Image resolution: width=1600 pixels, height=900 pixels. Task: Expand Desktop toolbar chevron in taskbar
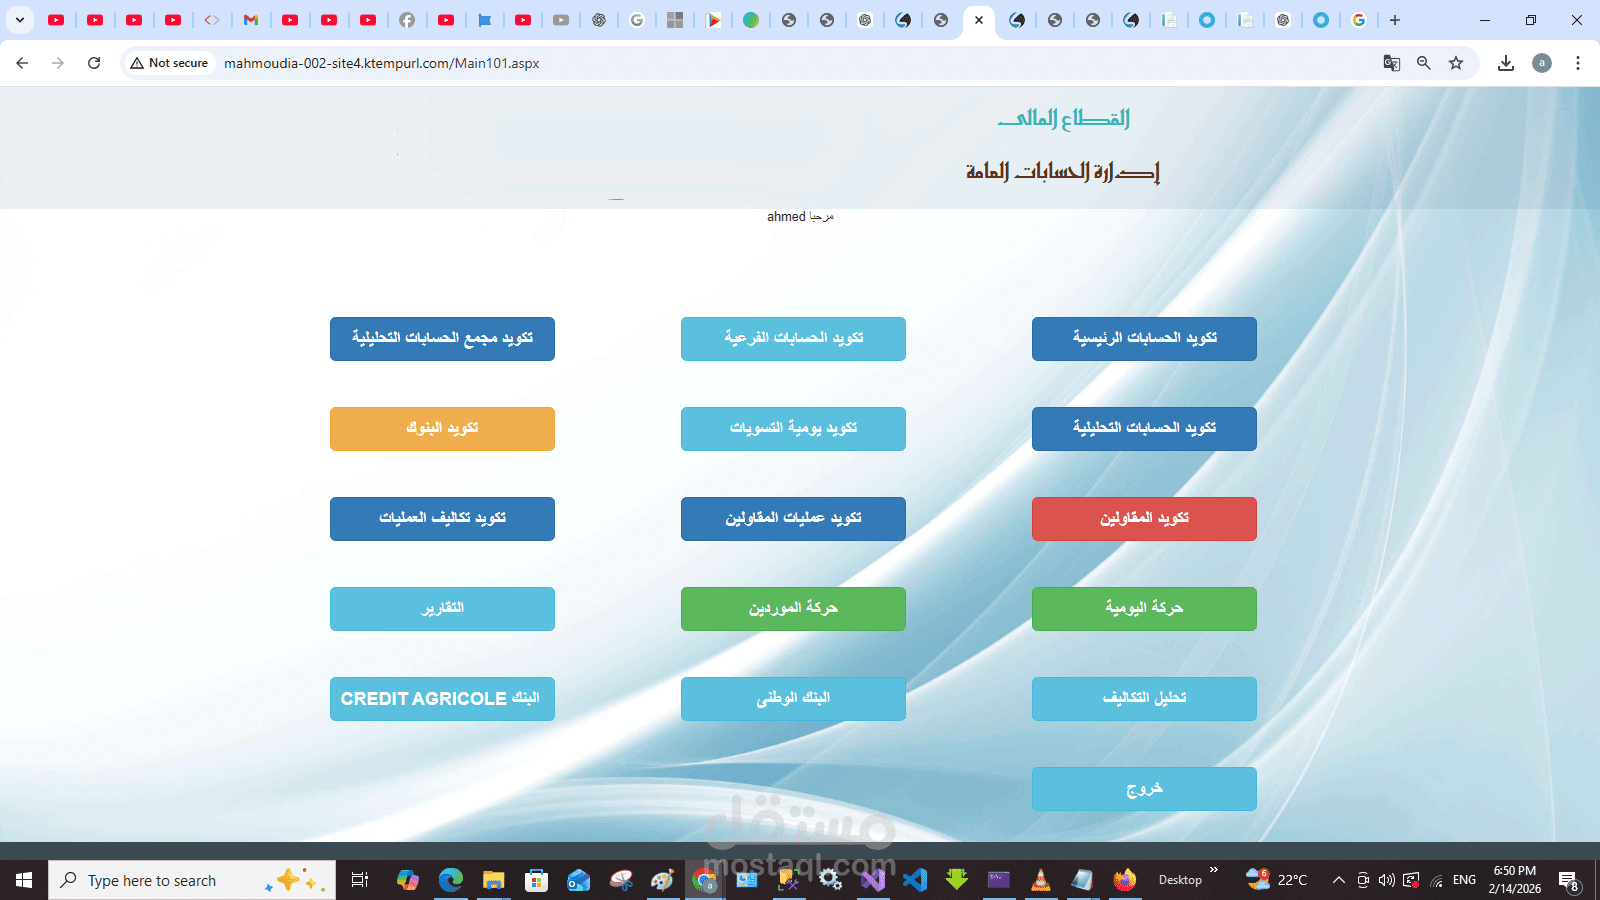tap(1214, 870)
